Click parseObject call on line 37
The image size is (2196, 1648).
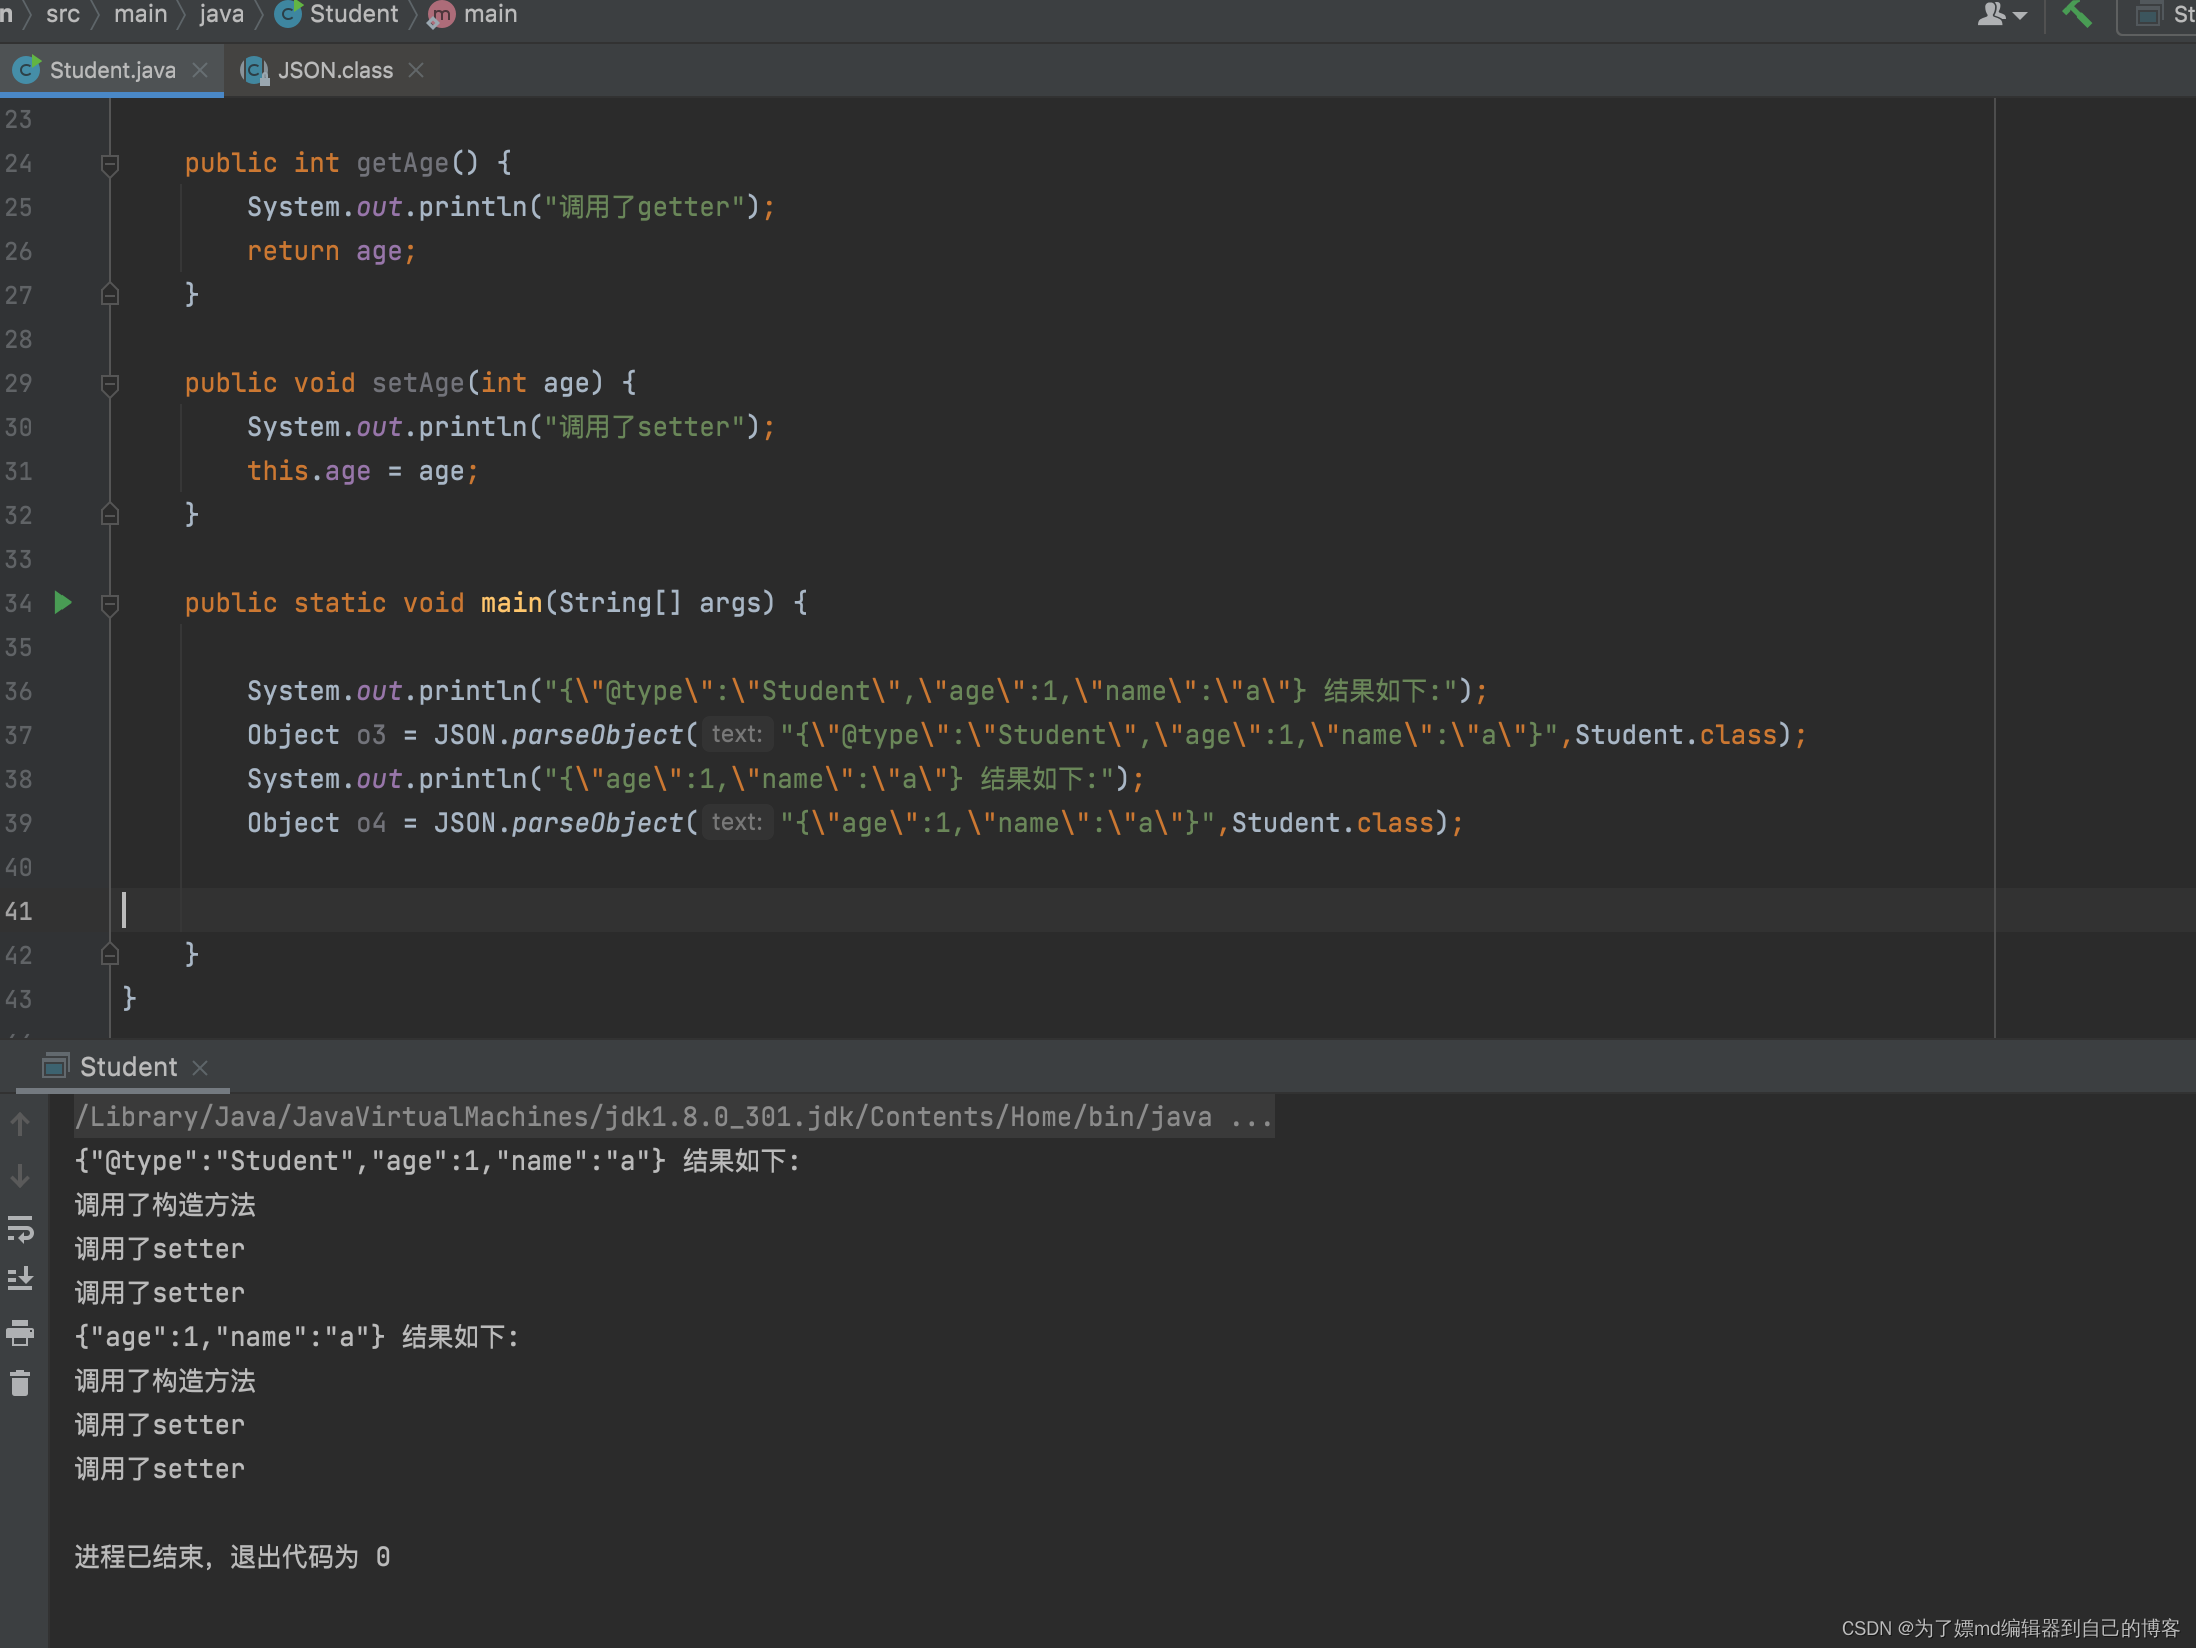tap(597, 735)
